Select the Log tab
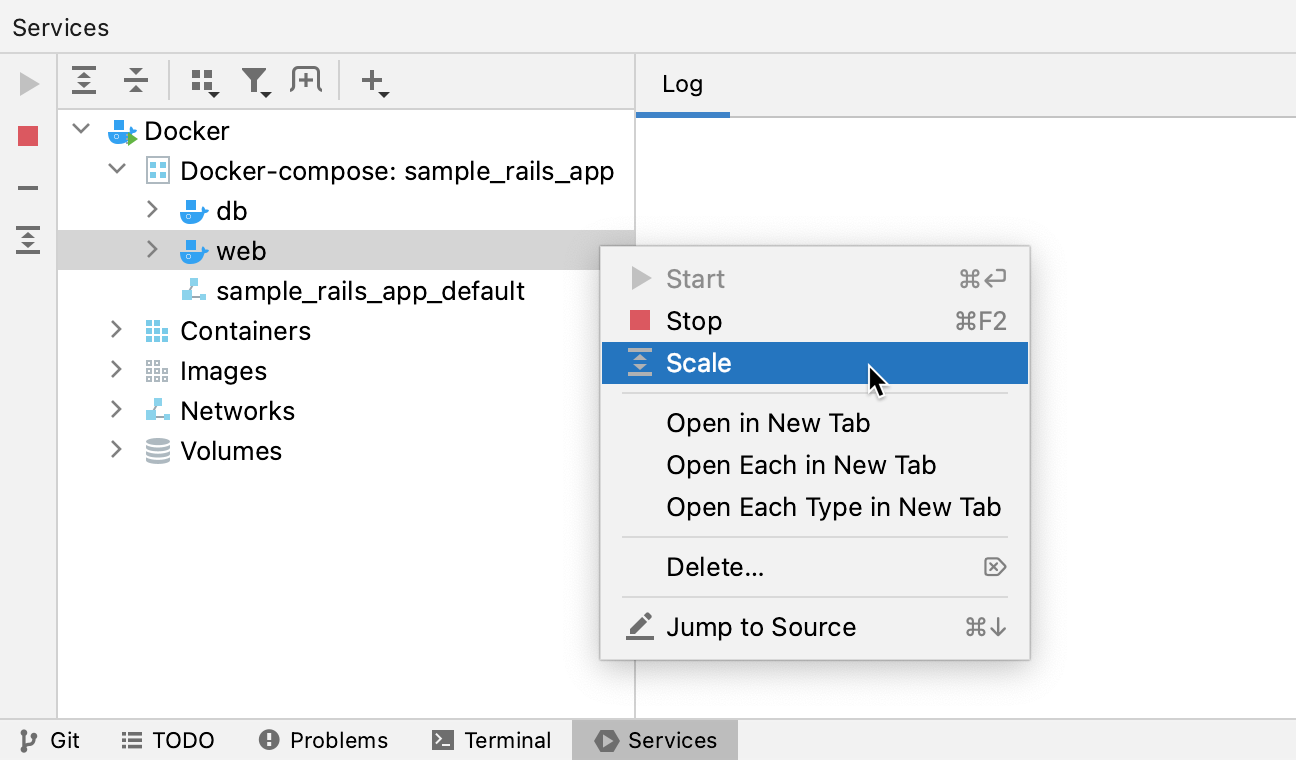 coord(682,84)
